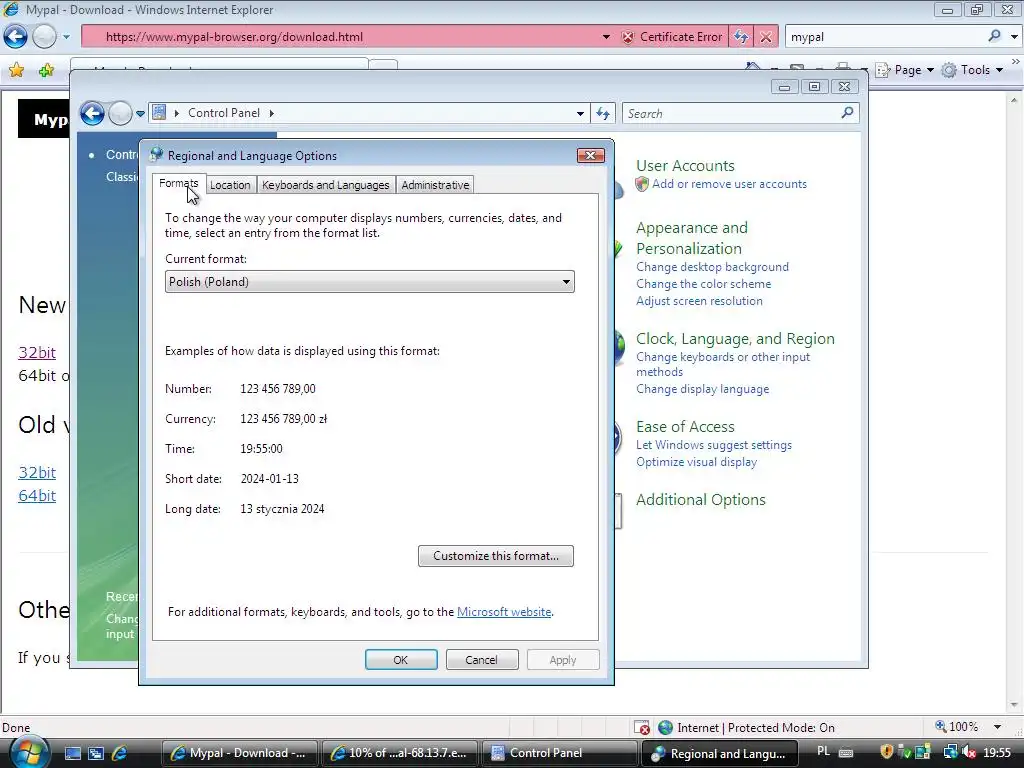
Task: Click Switch between windows quick launch icon
Action: (x=96, y=753)
